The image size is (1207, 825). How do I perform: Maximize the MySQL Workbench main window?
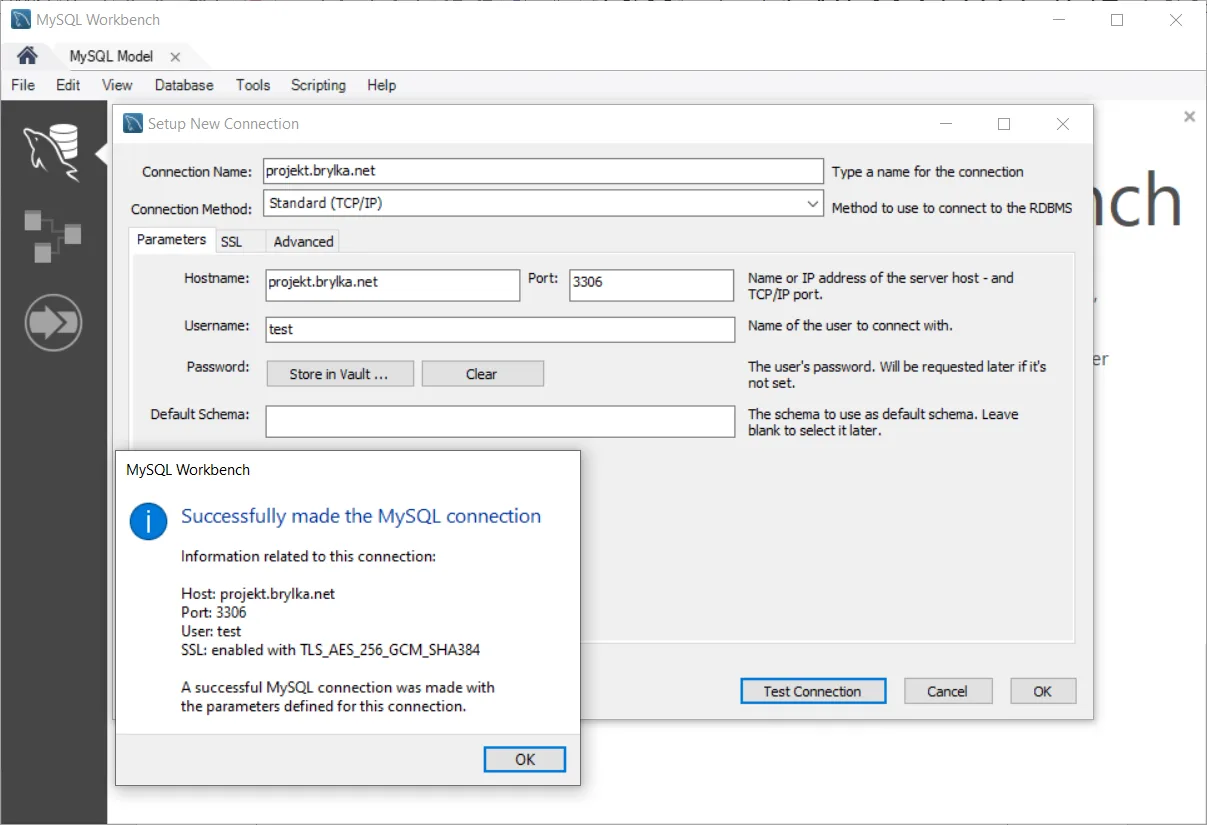click(x=1118, y=20)
